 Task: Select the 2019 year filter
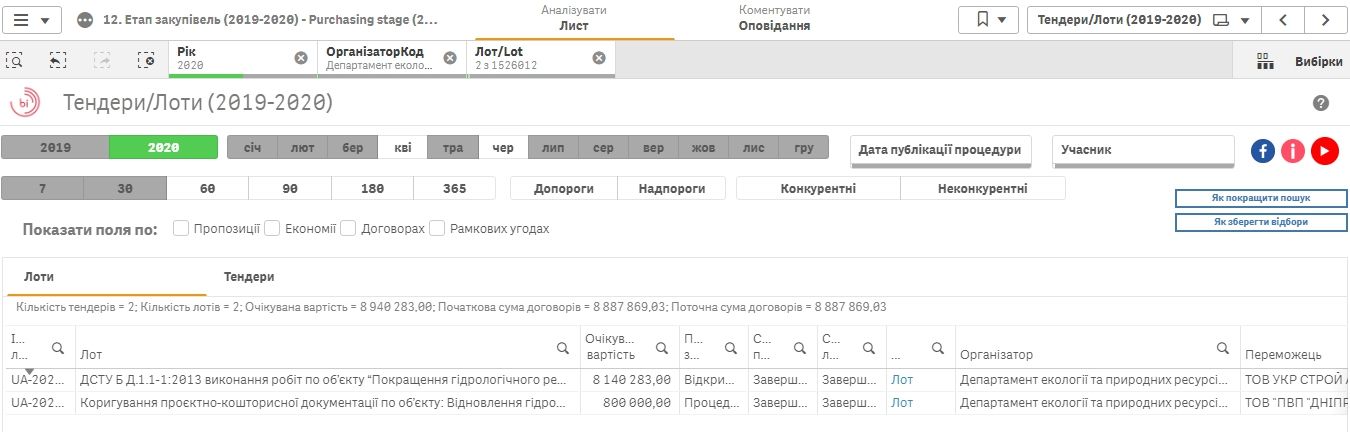click(55, 147)
